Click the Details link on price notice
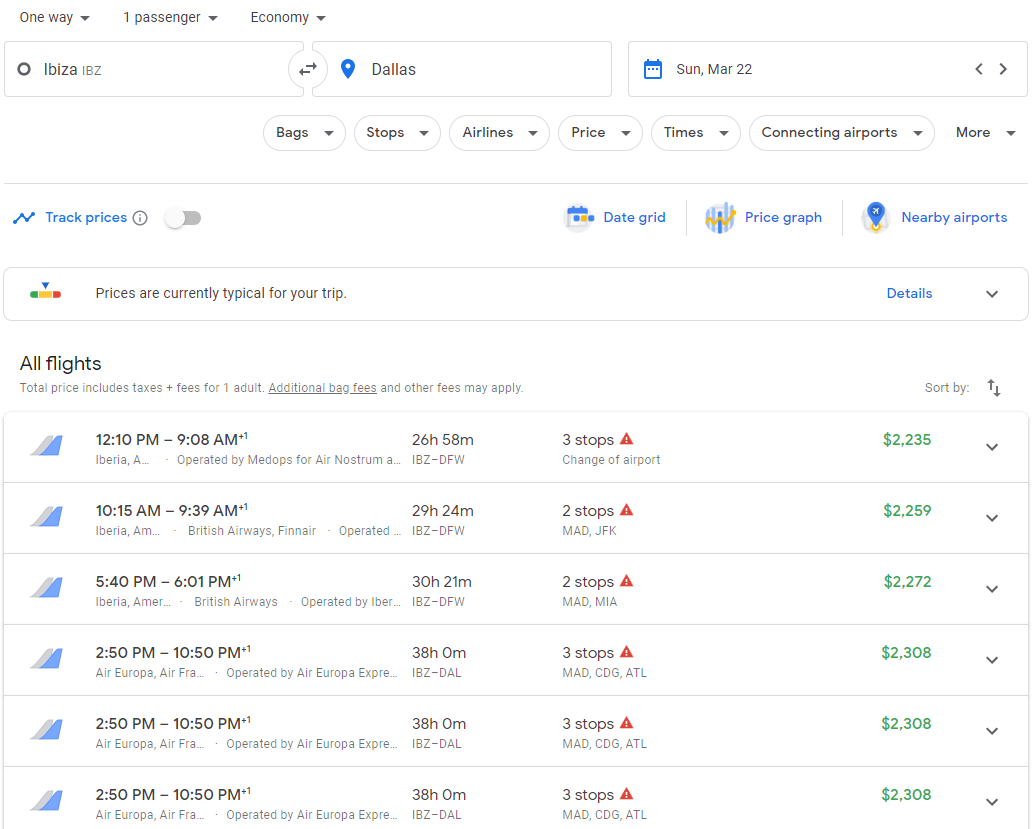The image size is (1033, 829). pyautogui.click(x=909, y=293)
